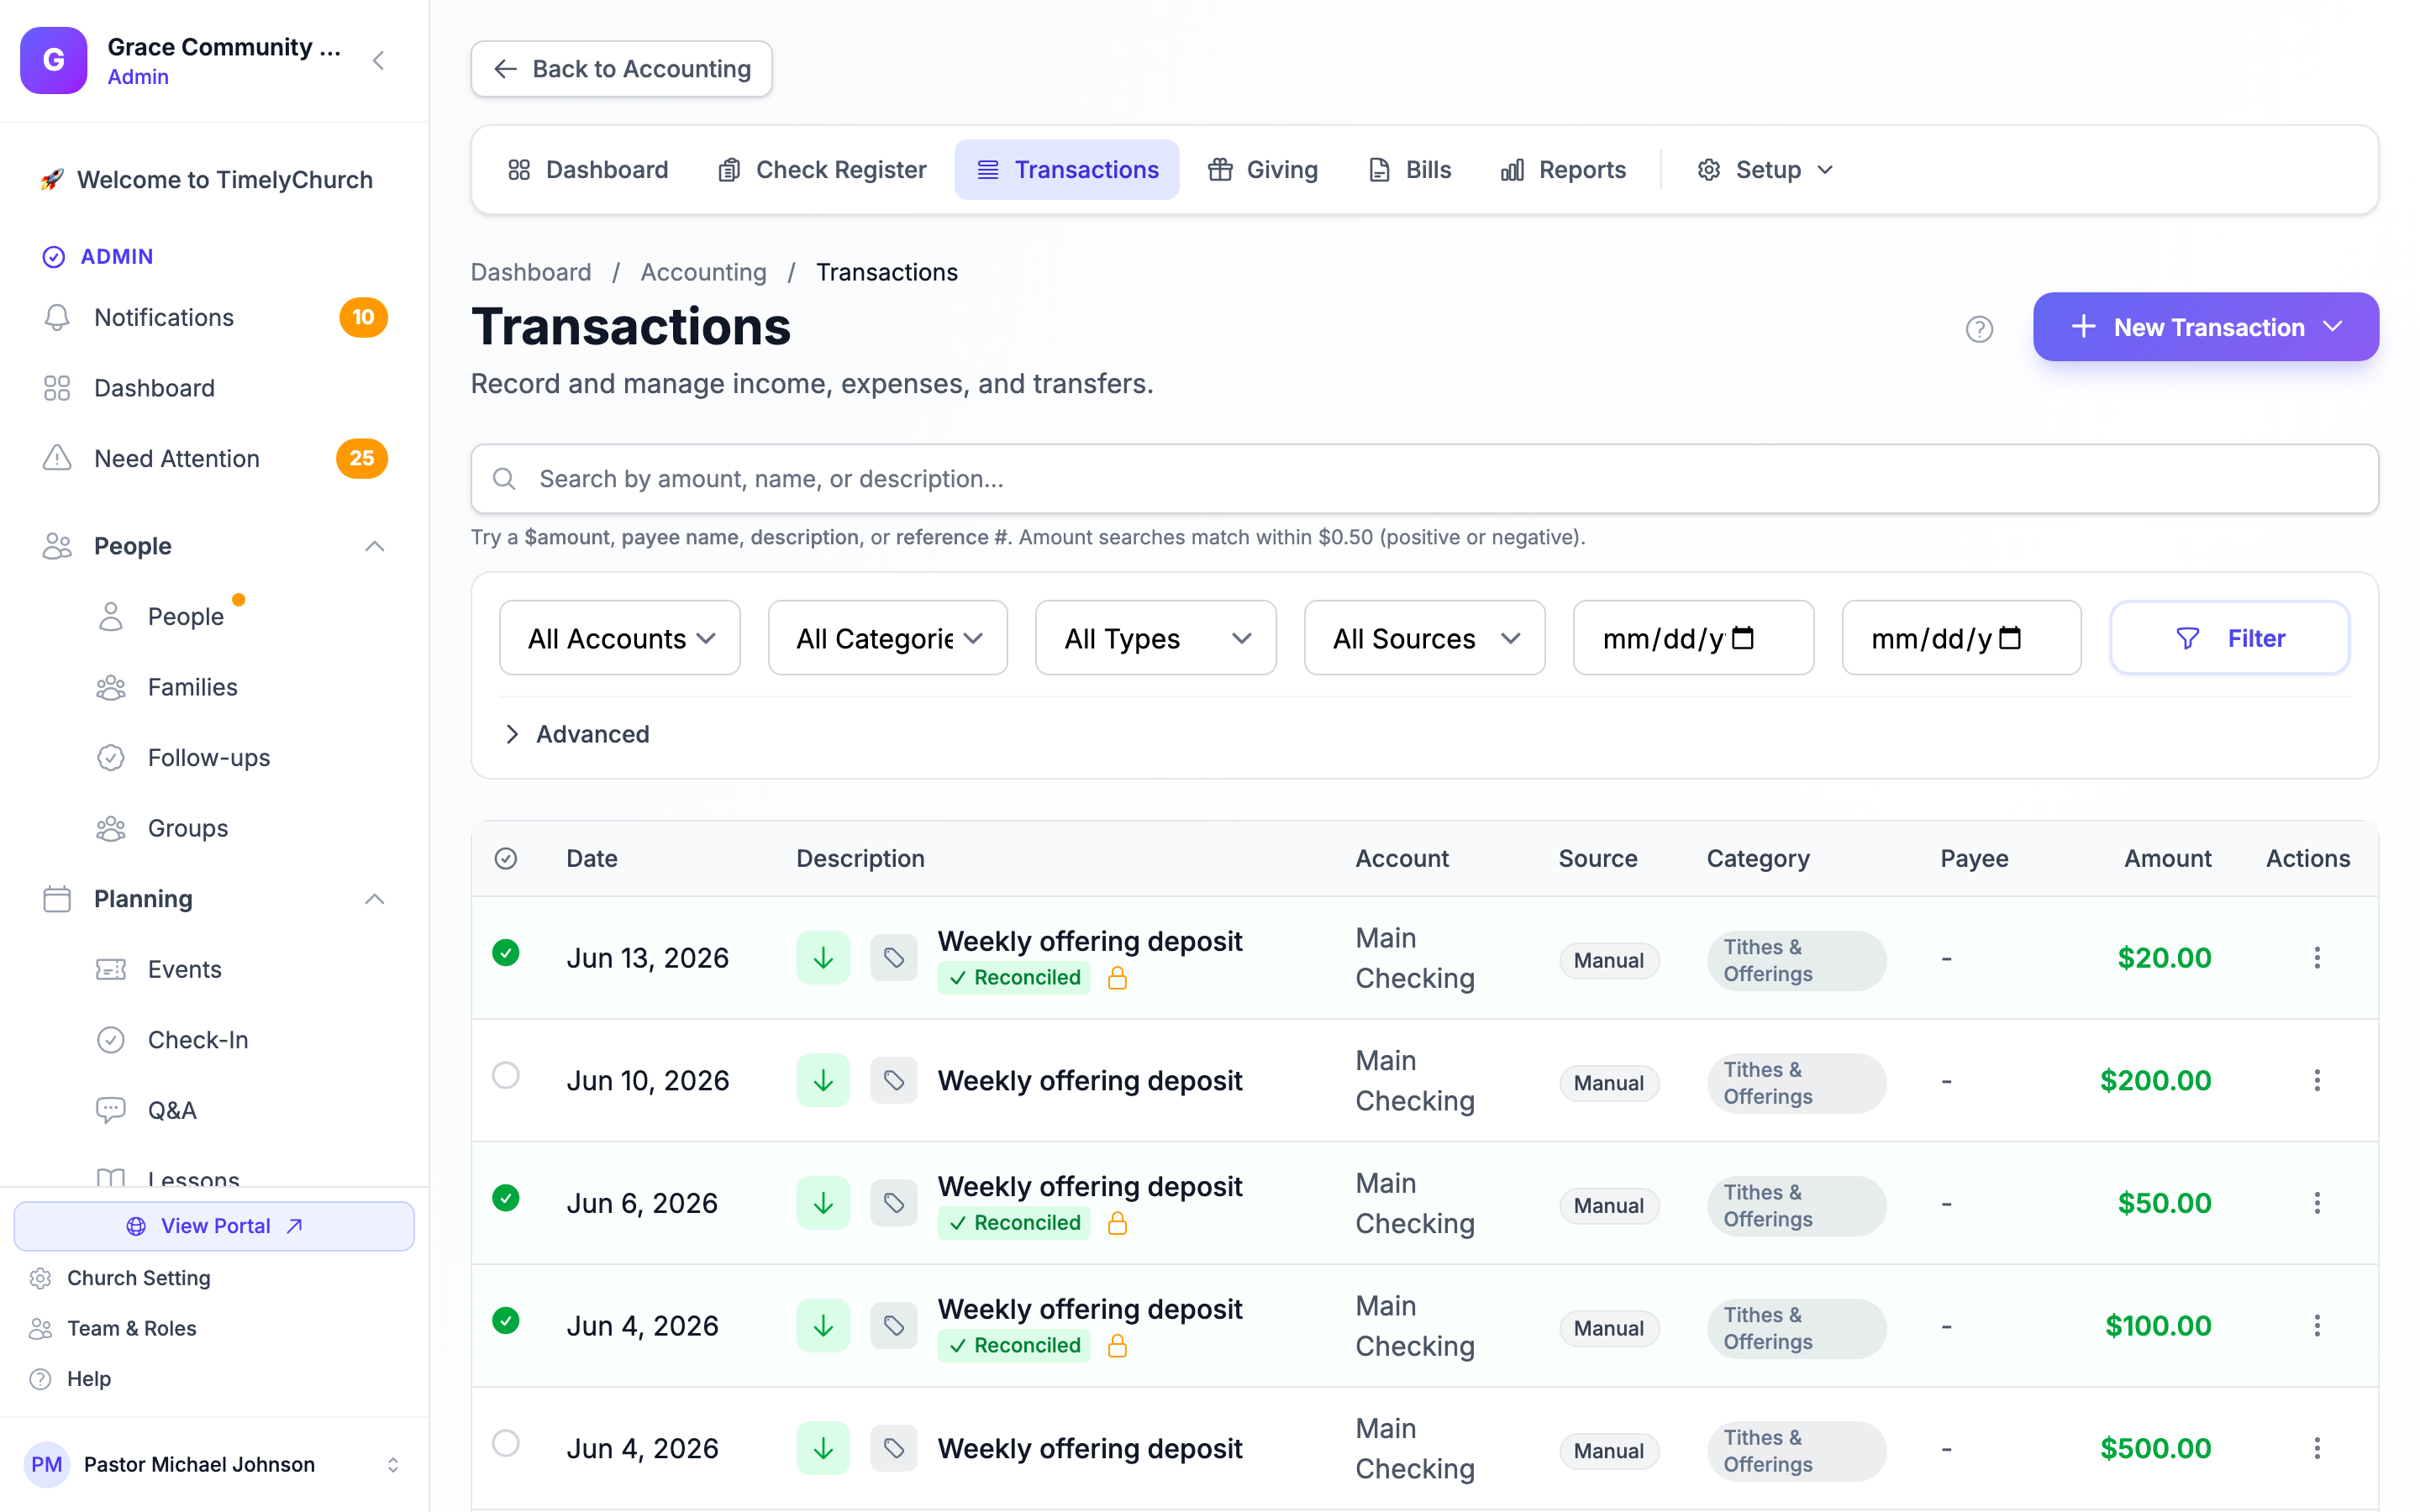Viewport: 2420px width, 1512px height.
Task: Click the Tithes & Offerings tag in $200.00 row
Action: click(x=1796, y=1084)
